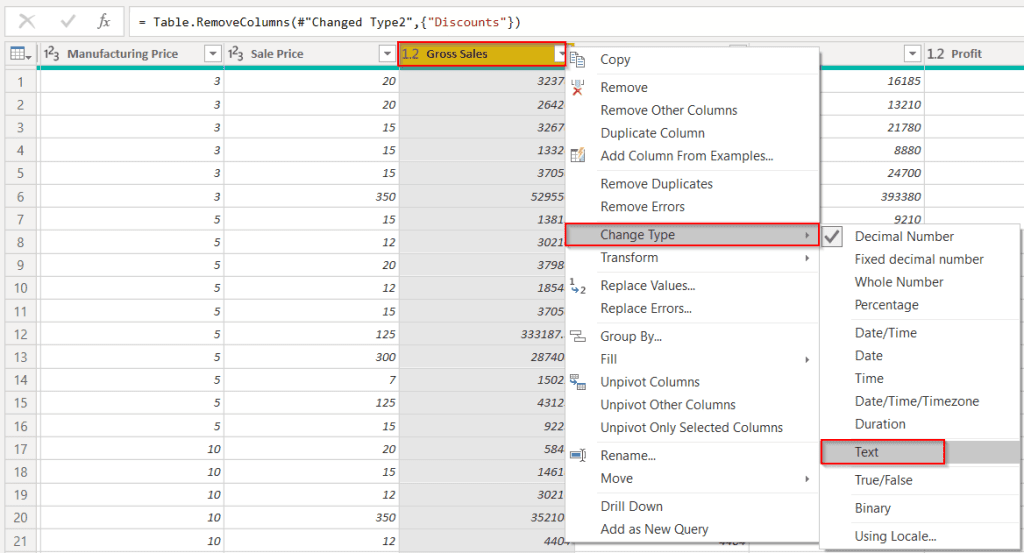Open filter dropdown left of Profit column
1024x553 pixels.
[x=912, y=54]
